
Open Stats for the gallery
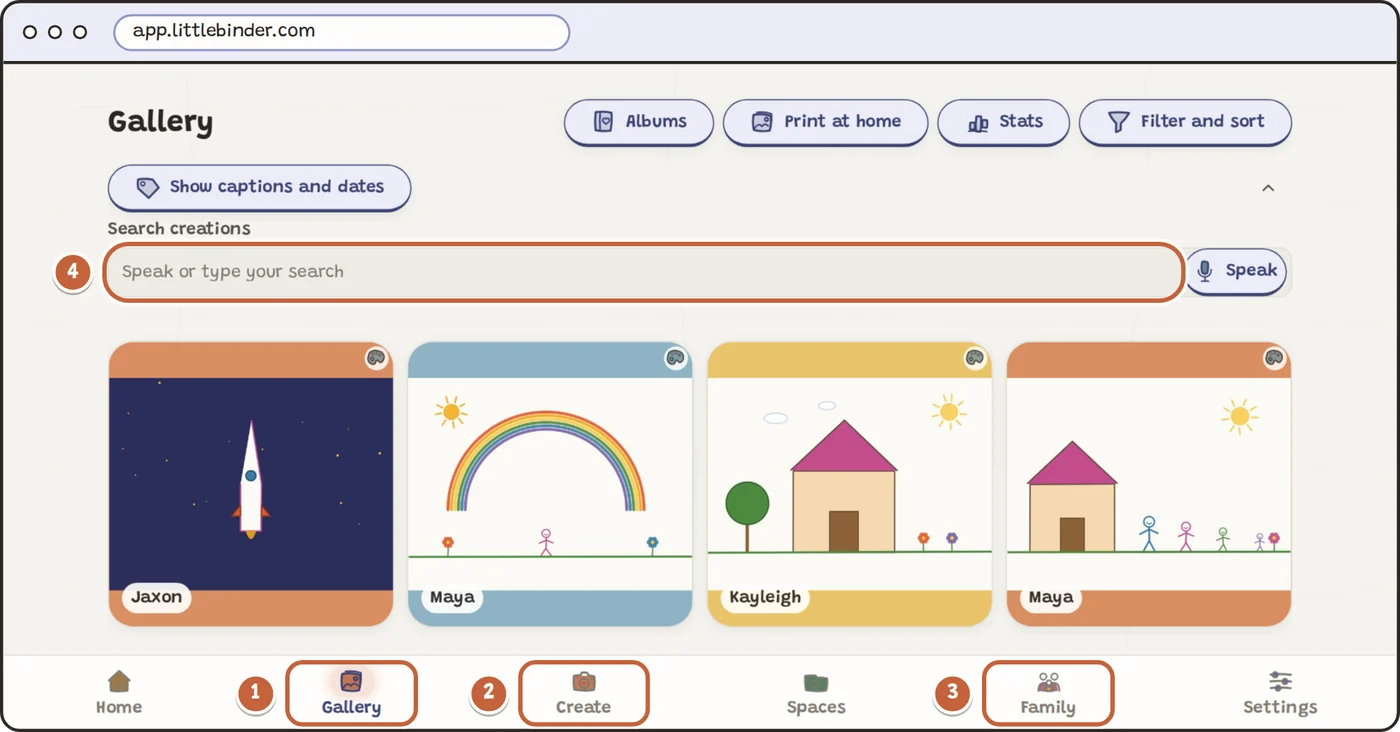tap(1003, 122)
